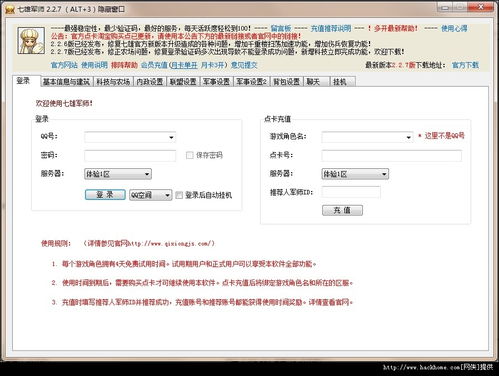Screen dimensions: 499x376
Task: Open the login 服务器 dropdown
Action: click(x=118, y=174)
